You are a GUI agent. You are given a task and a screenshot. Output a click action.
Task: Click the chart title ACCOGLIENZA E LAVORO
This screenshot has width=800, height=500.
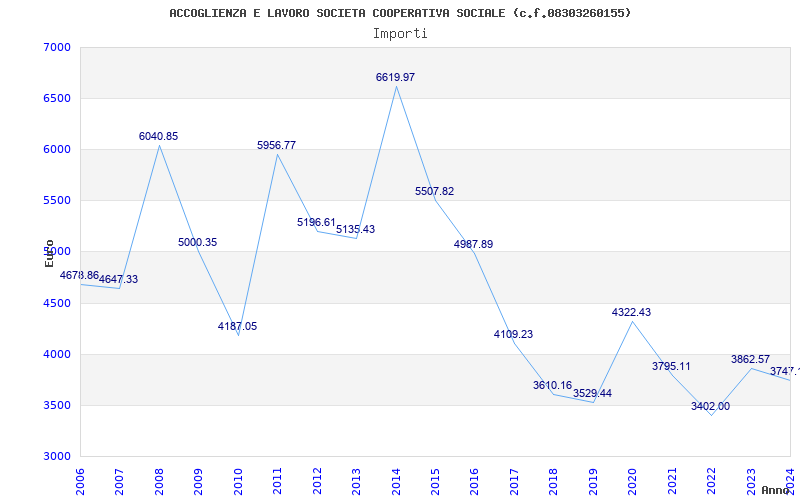(400, 13)
